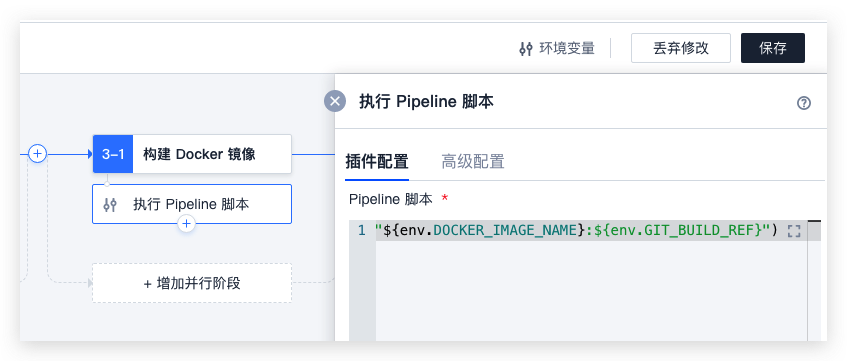The image size is (847, 361).
Task: Open help for the Pipeline script plugin
Action: [804, 103]
